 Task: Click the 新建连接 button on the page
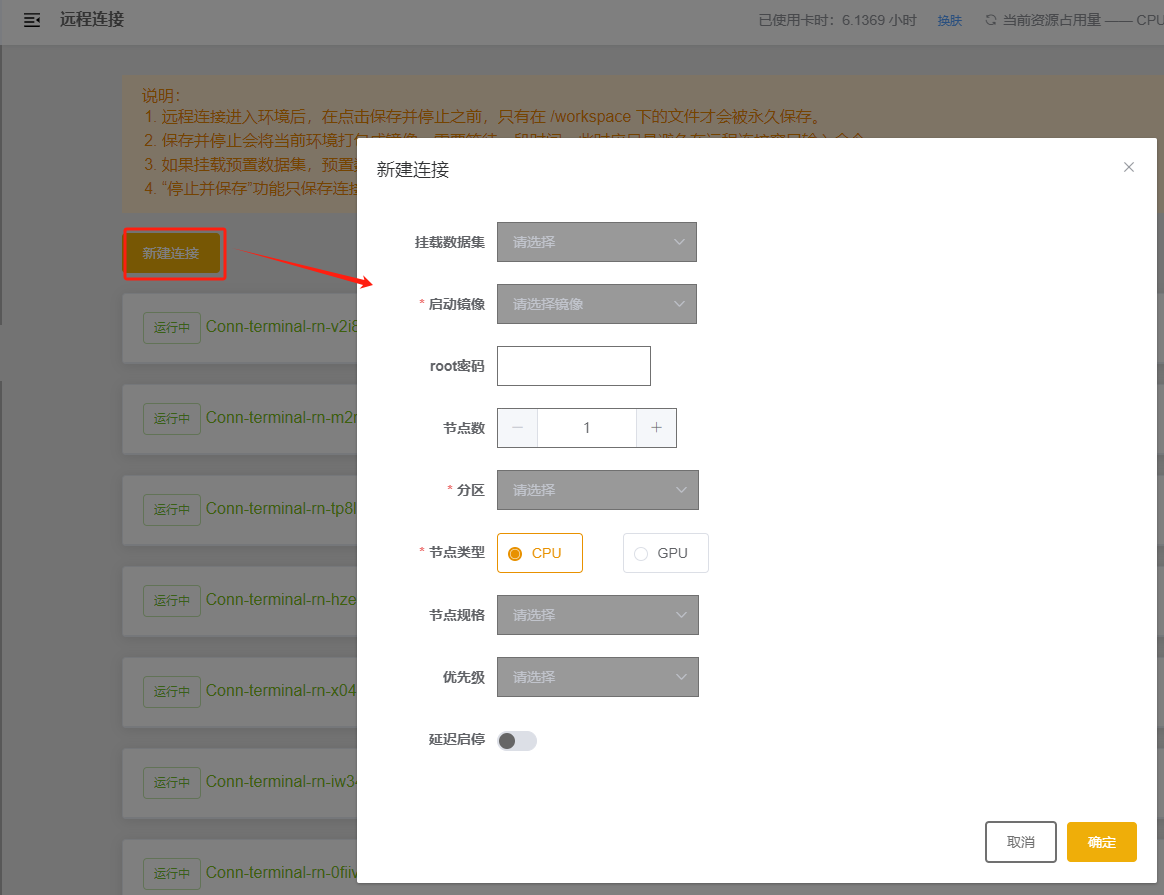171,254
